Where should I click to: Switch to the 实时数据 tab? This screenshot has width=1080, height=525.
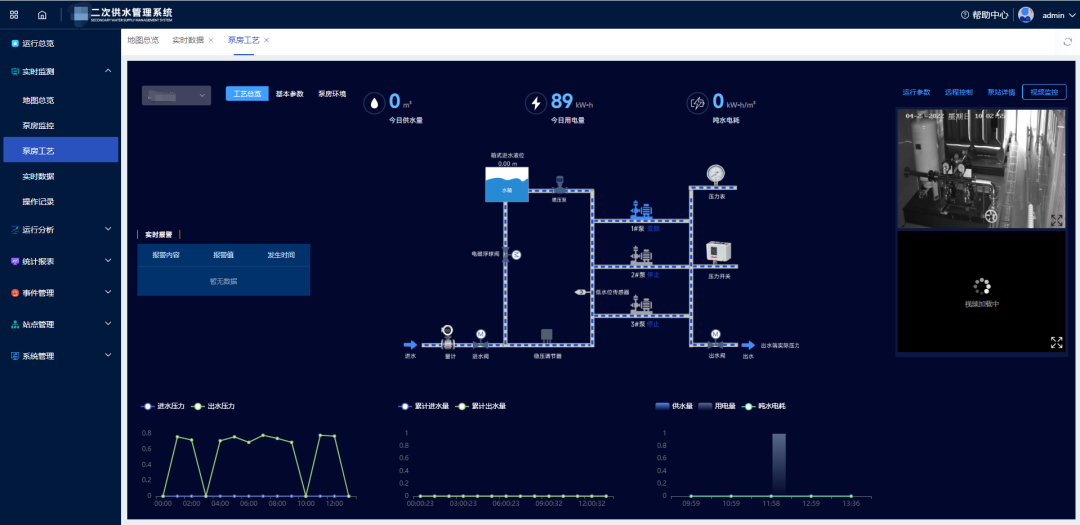[x=188, y=40]
